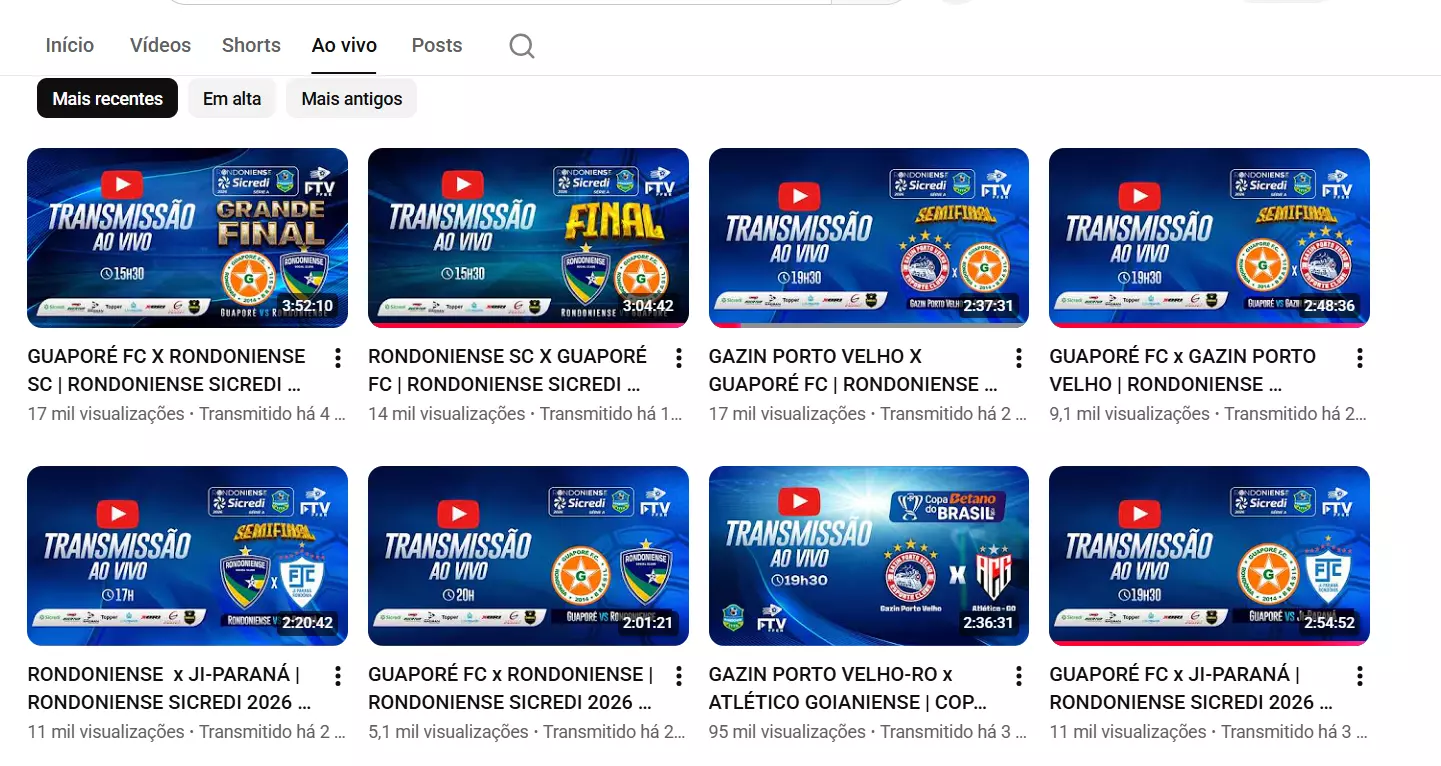Open the Shorts tab
Viewport: 1441px width, 766px height.
pyautogui.click(x=251, y=45)
